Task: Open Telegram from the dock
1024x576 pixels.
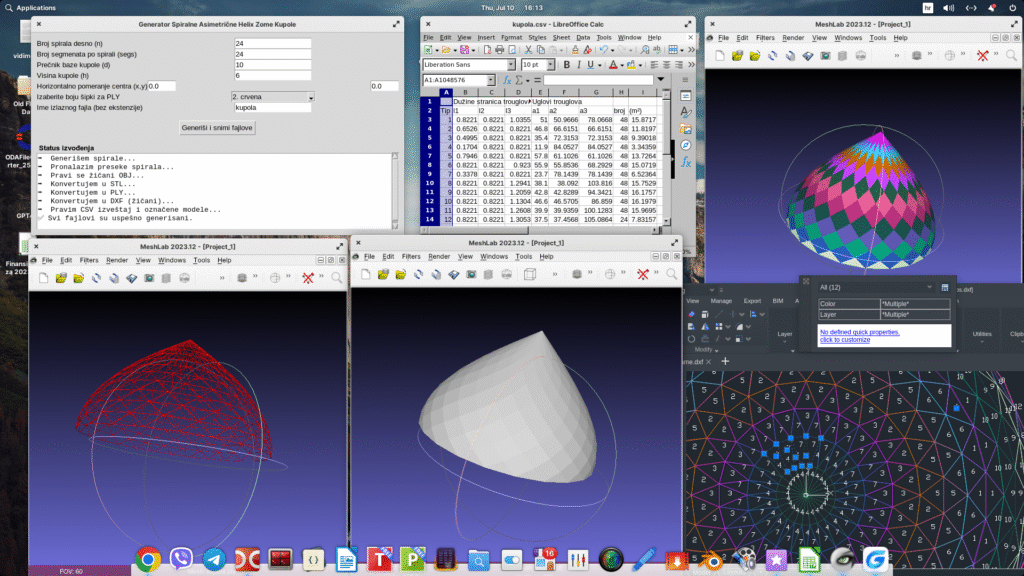Action: tap(214, 560)
